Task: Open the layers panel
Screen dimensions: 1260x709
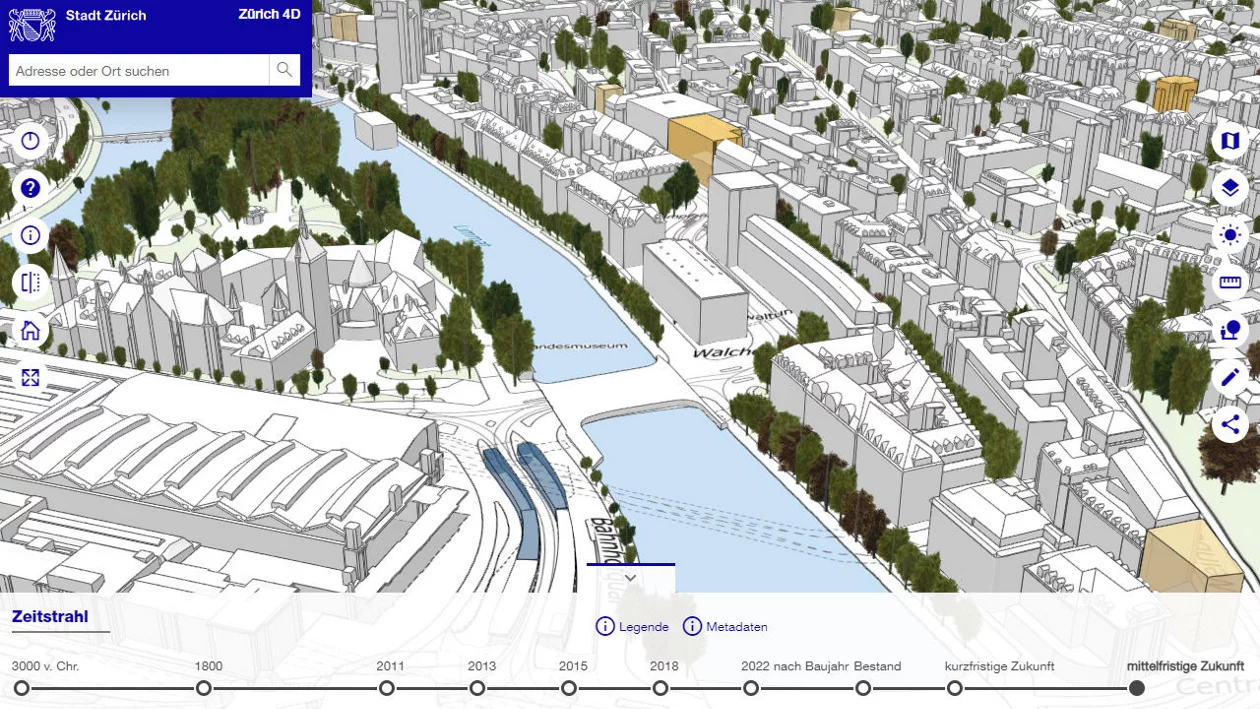Action: [x=1230, y=188]
